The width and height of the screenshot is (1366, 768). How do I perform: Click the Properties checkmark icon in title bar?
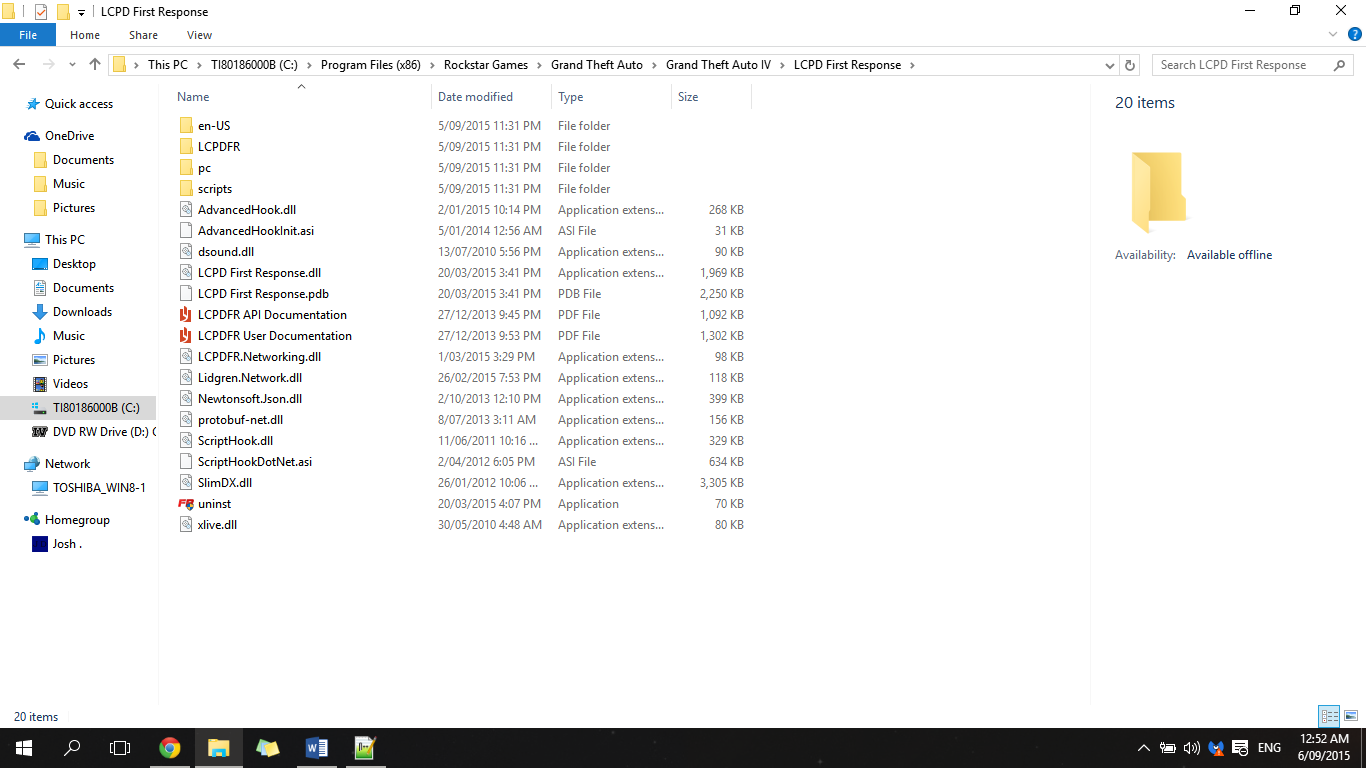[41, 11]
